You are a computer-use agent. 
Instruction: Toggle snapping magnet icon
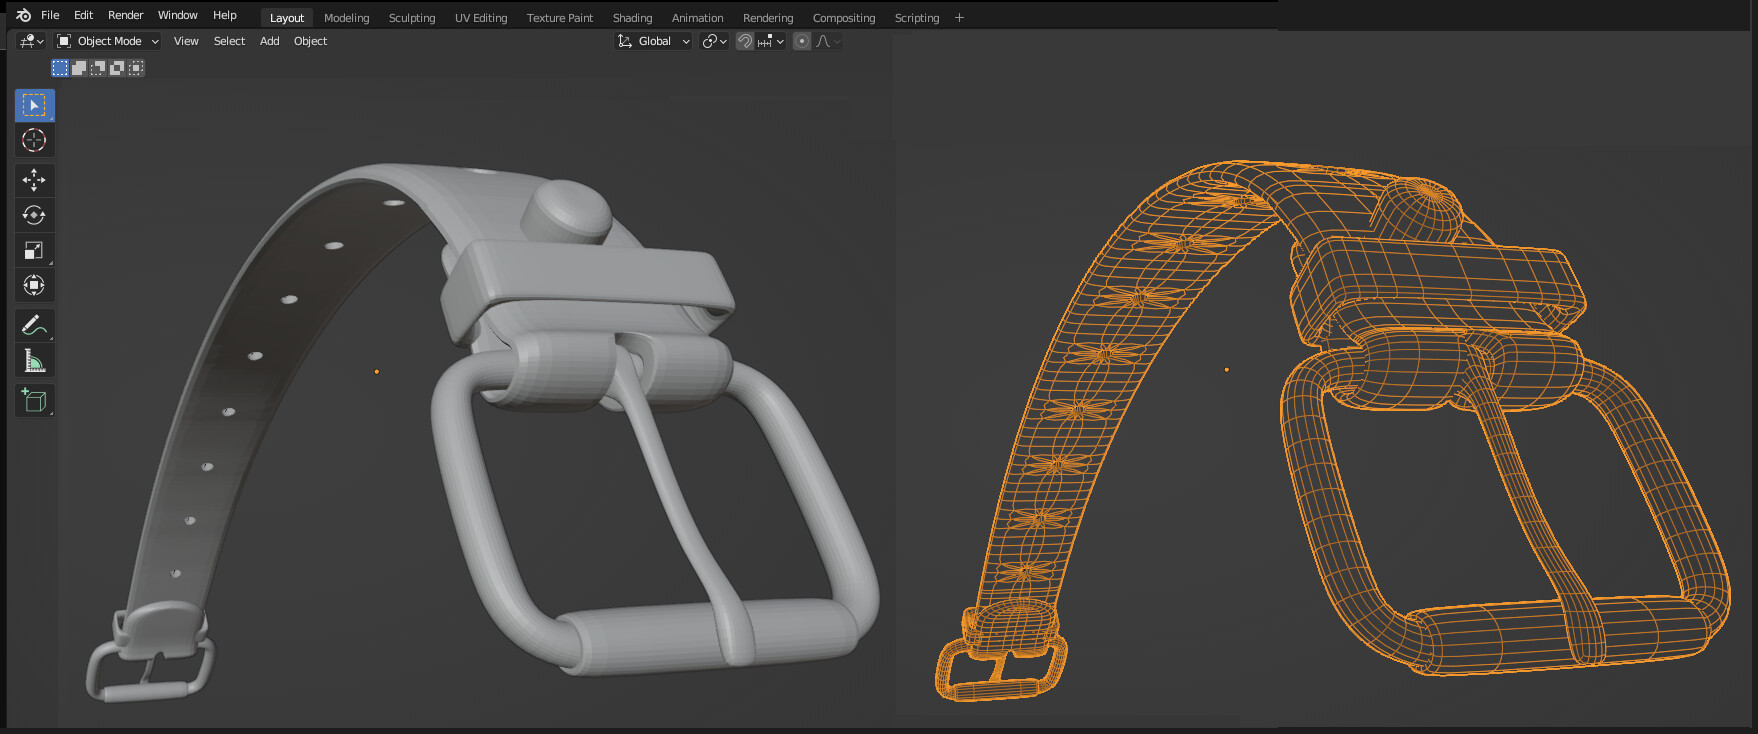point(745,41)
